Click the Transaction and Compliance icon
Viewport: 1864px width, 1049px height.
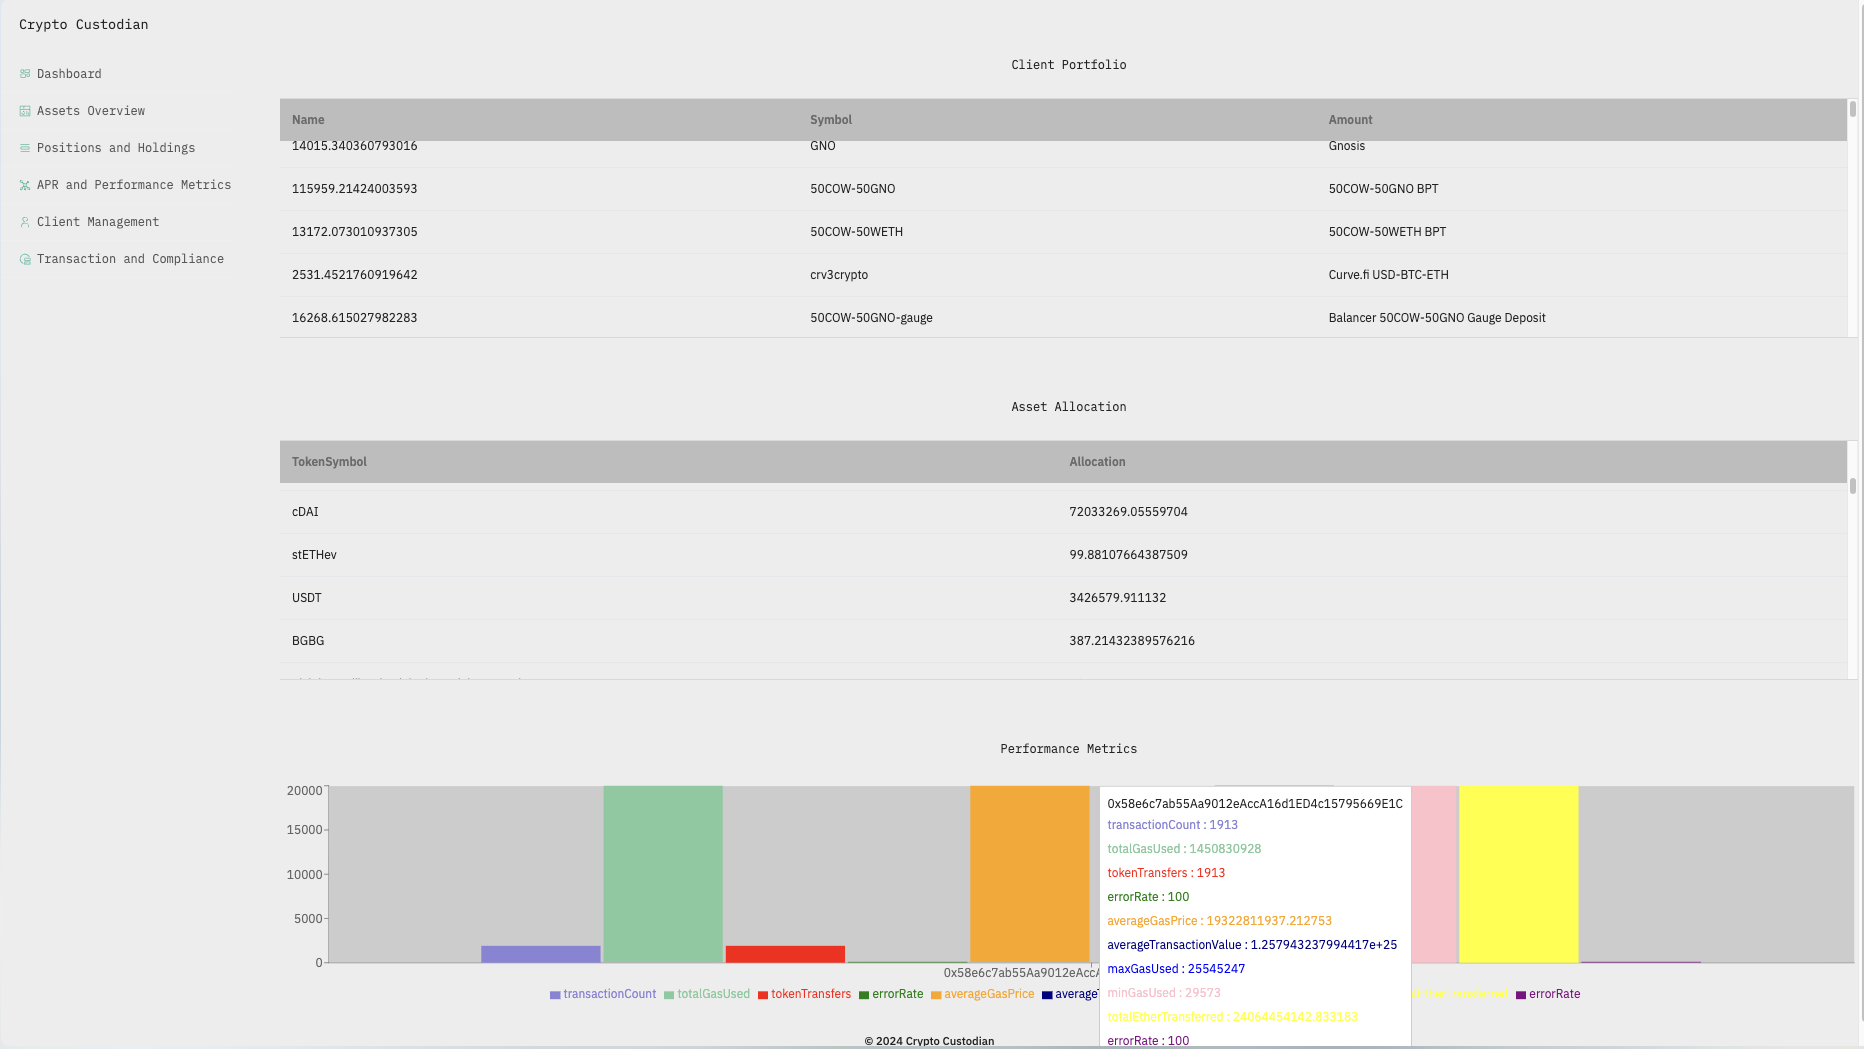pos(25,259)
